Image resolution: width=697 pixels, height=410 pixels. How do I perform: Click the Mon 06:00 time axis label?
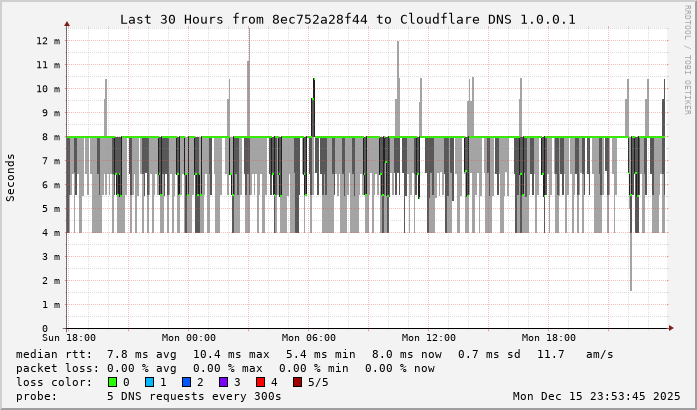(x=308, y=338)
